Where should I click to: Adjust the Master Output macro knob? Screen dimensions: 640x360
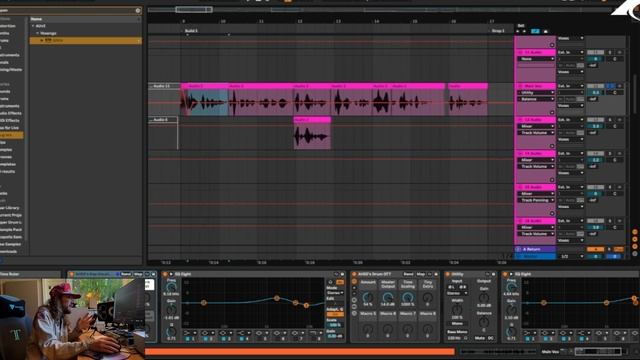(388, 298)
